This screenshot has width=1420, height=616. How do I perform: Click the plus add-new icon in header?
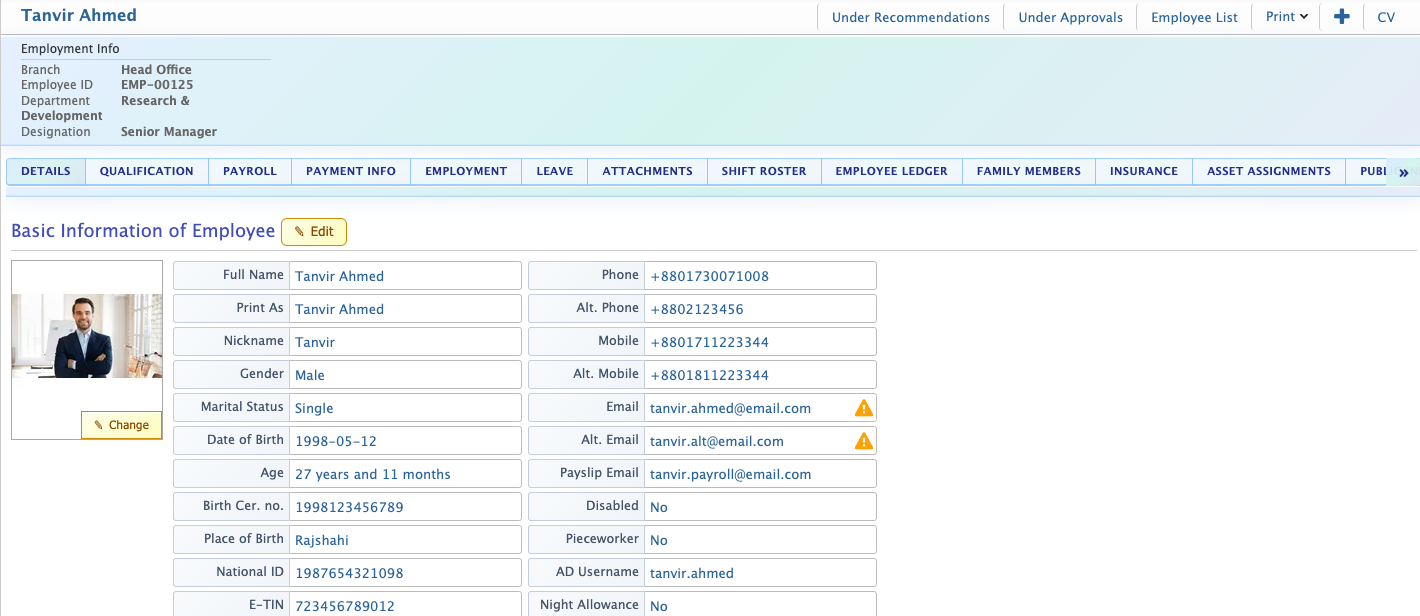tap(1341, 17)
